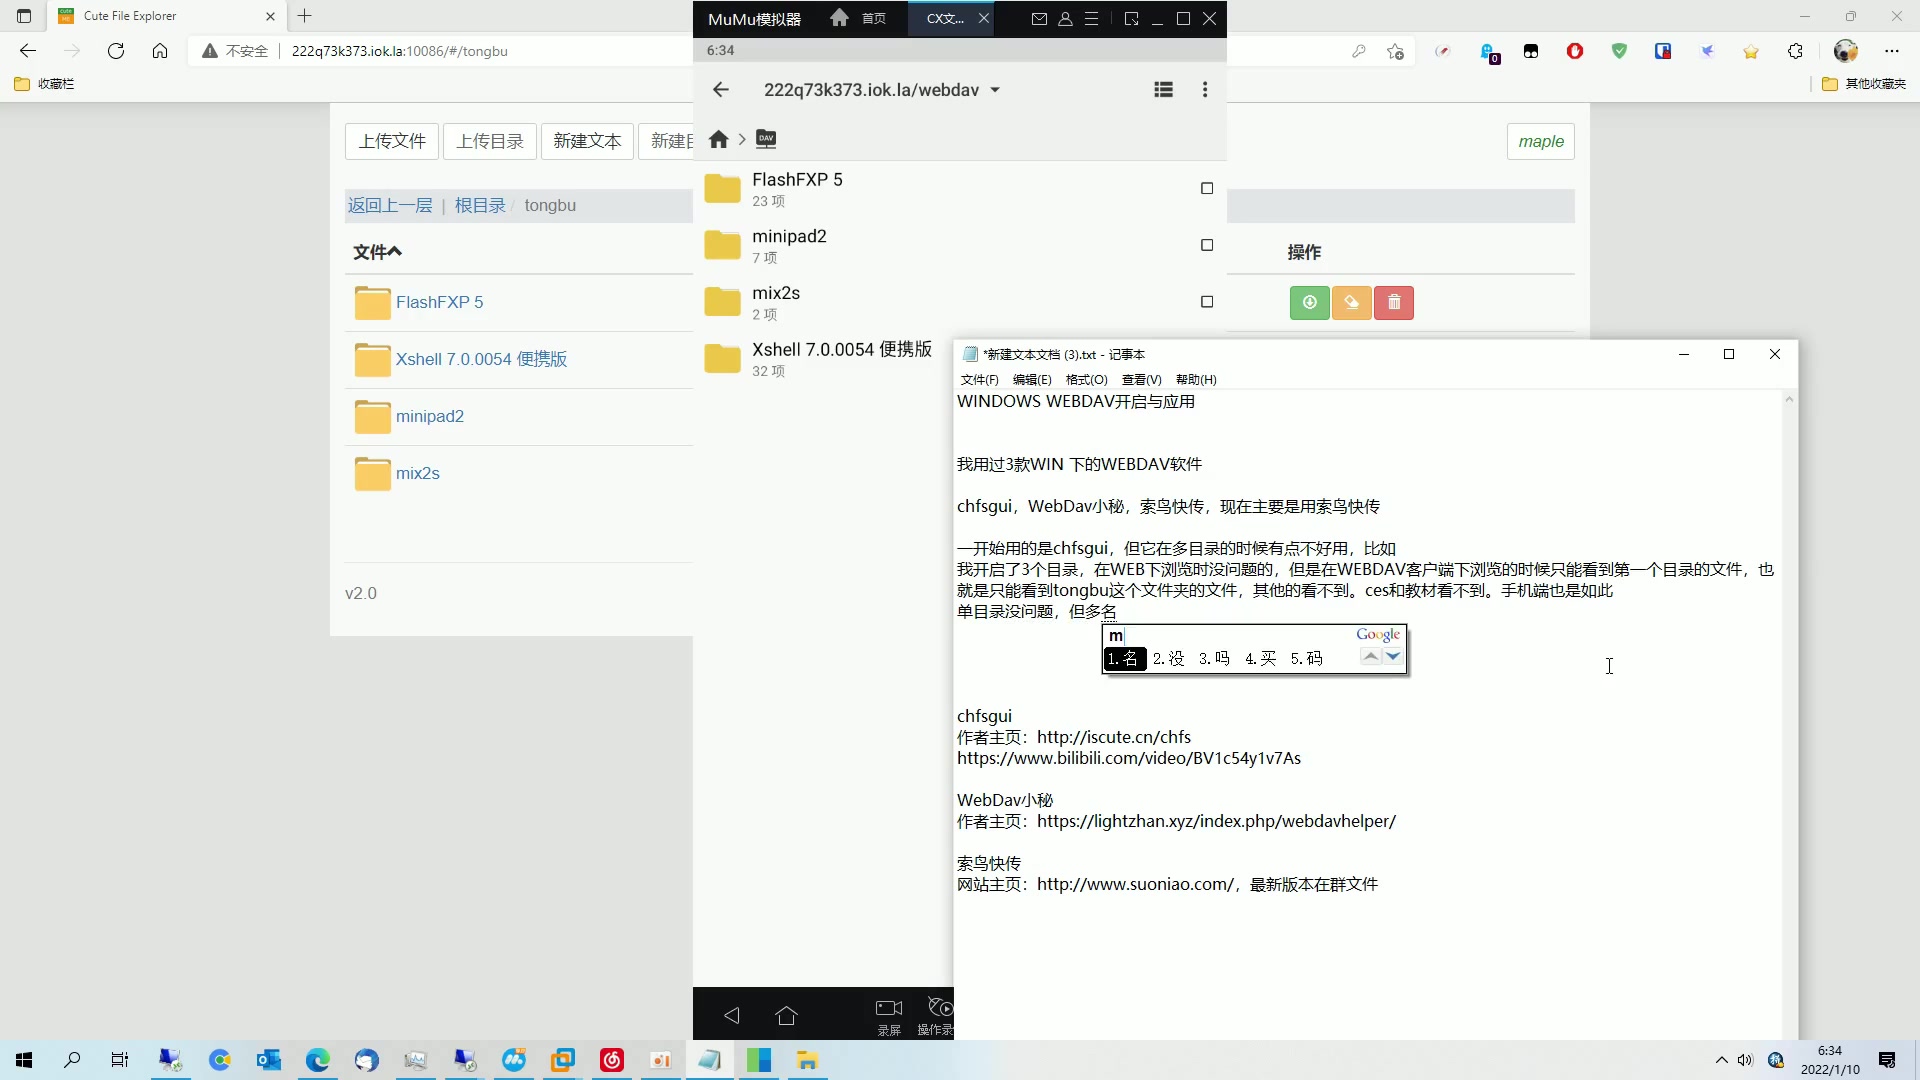The width and height of the screenshot is (1920, 1080).
Task: Click green AdGuard shield extension icon
Action: (x=1619, y=51)
